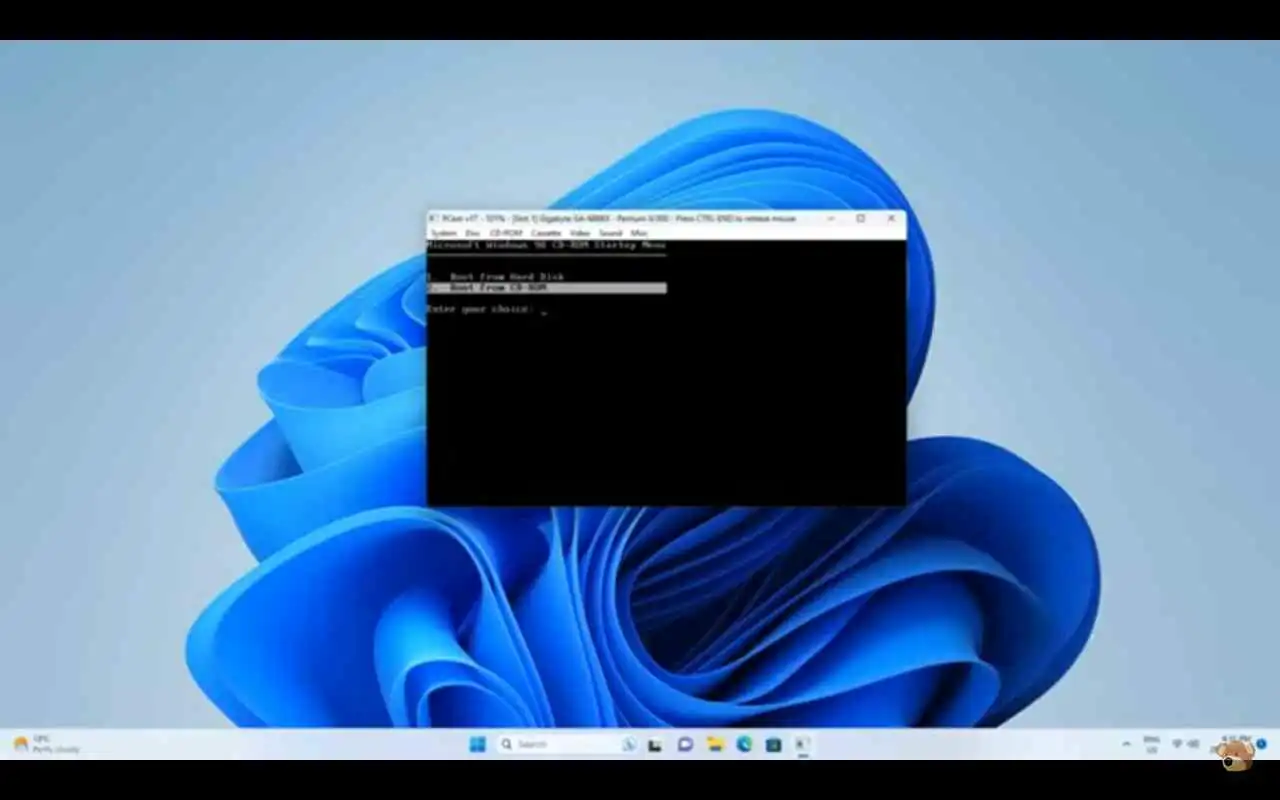Open Task View from the taskbar
The image size is (1280, 800).
coord(655,744)
